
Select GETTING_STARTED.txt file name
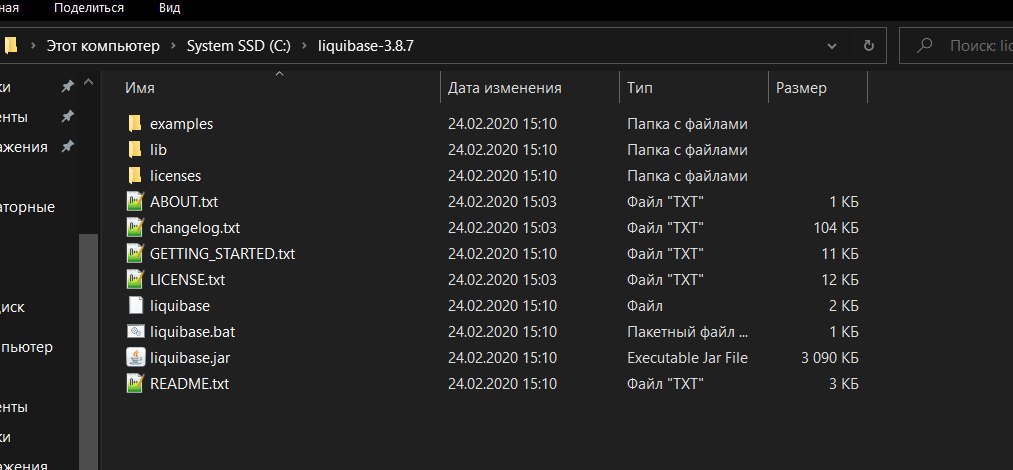[222, 254]
